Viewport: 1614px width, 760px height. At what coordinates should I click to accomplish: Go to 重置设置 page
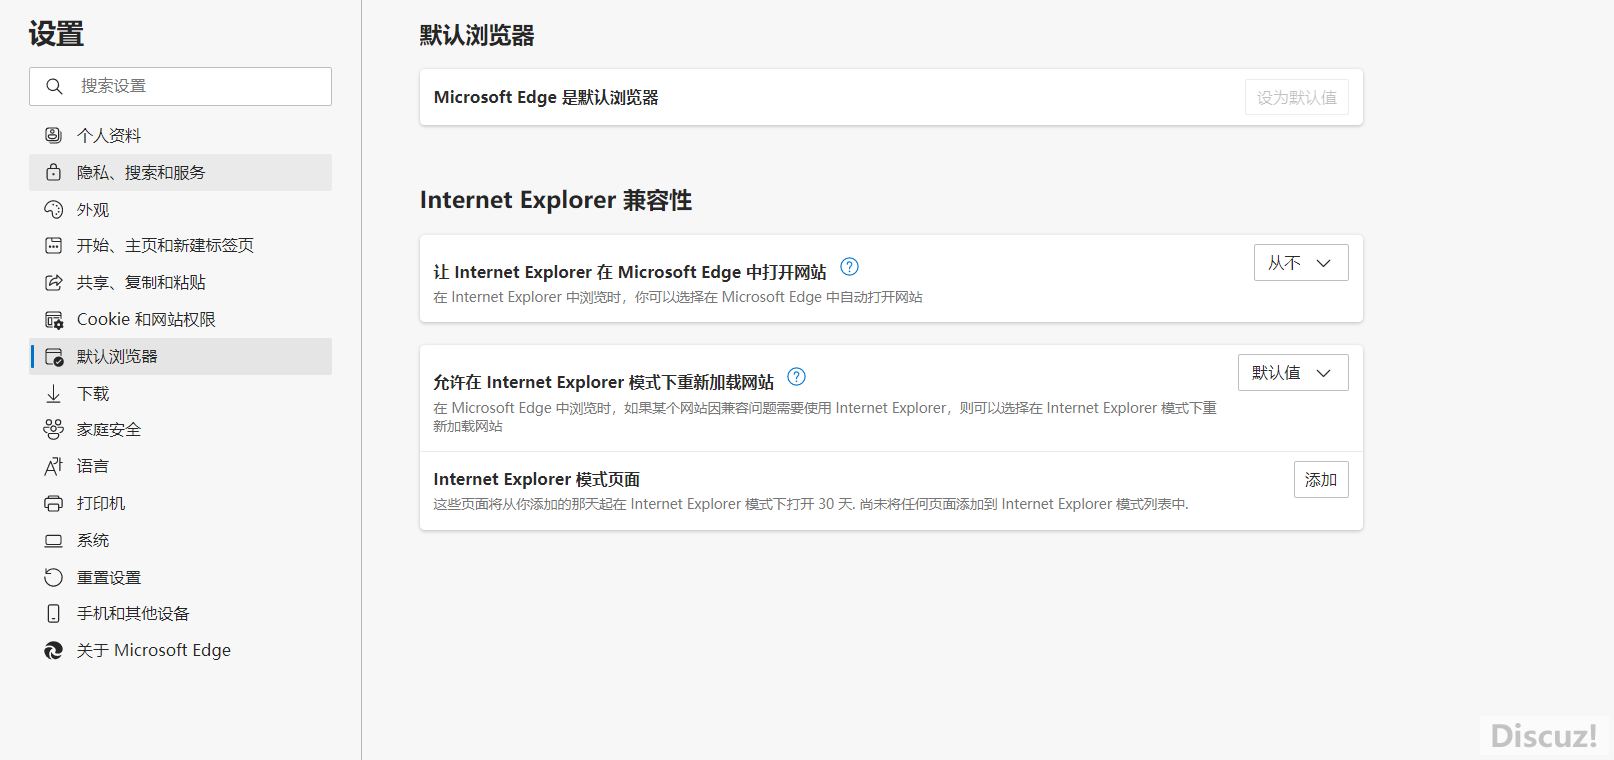[181, 577]
